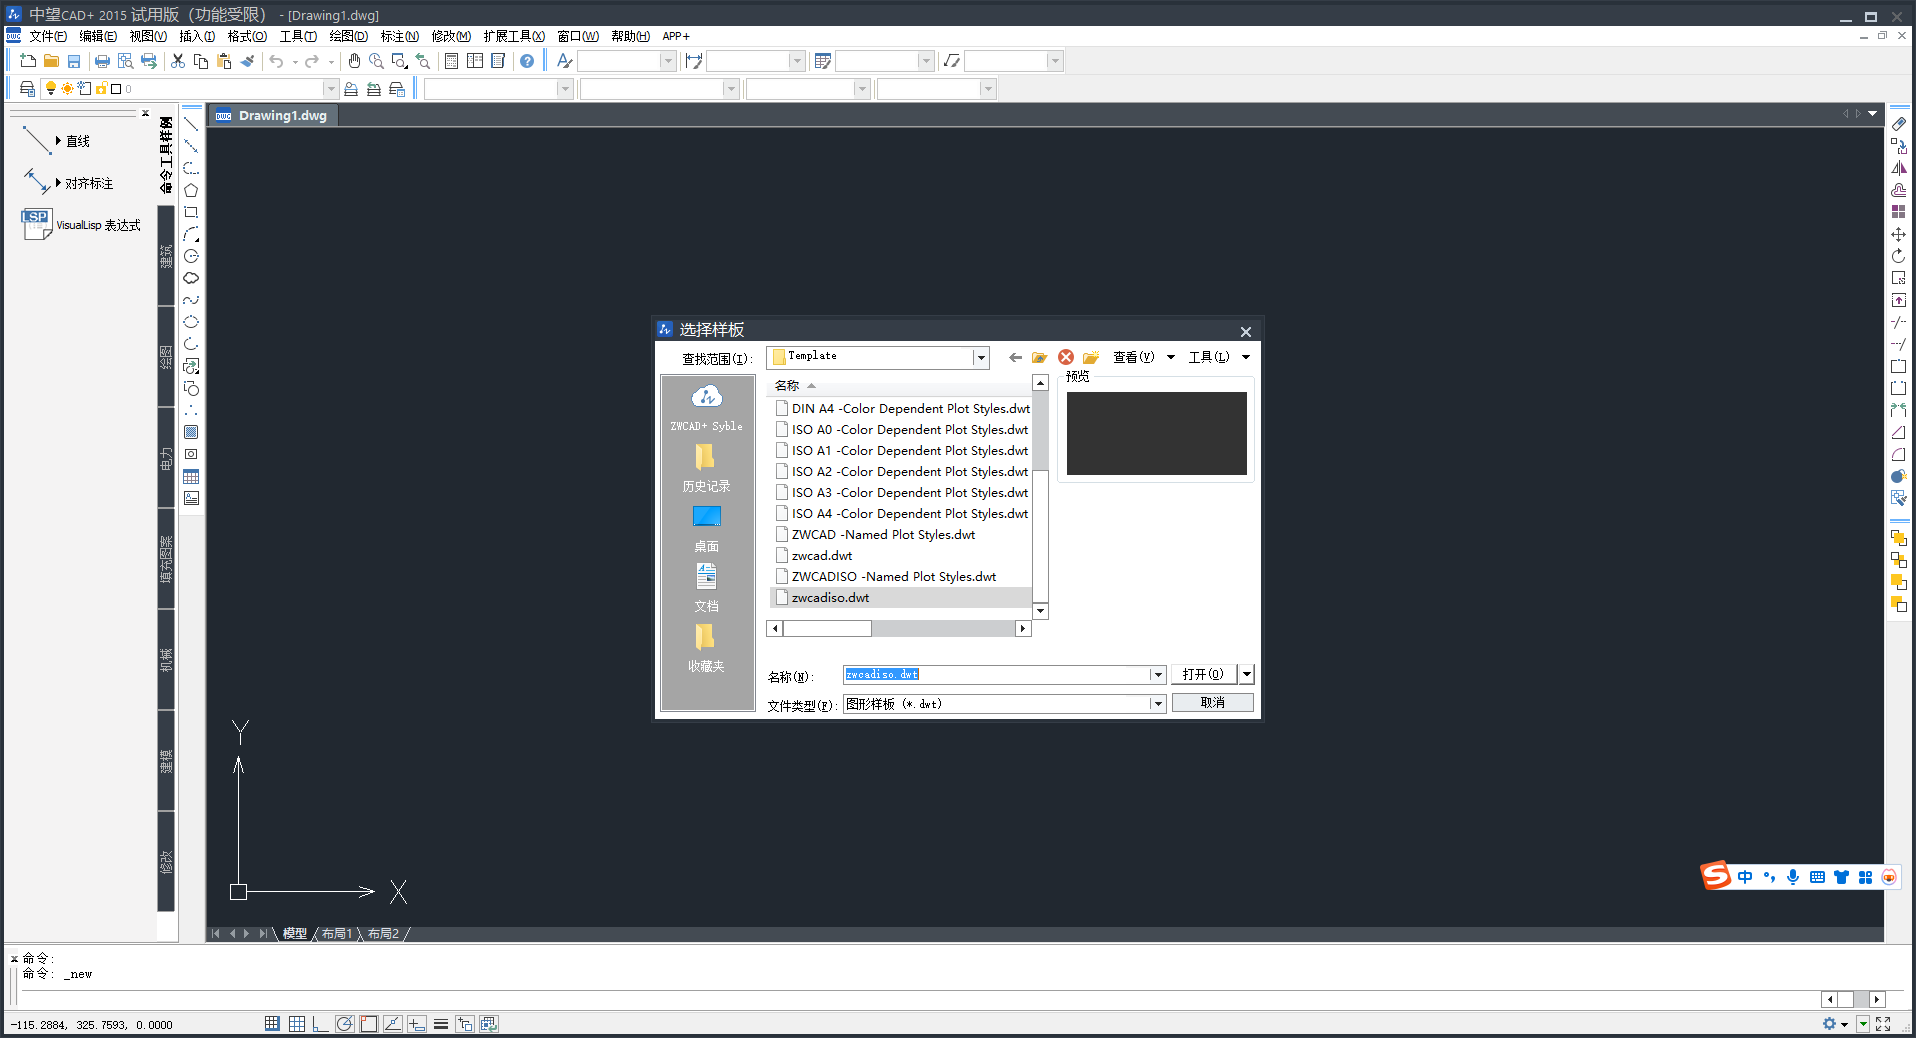
Task: Go to Desktop (桌面) in dialog sidebar
Action: pos(706,527)
